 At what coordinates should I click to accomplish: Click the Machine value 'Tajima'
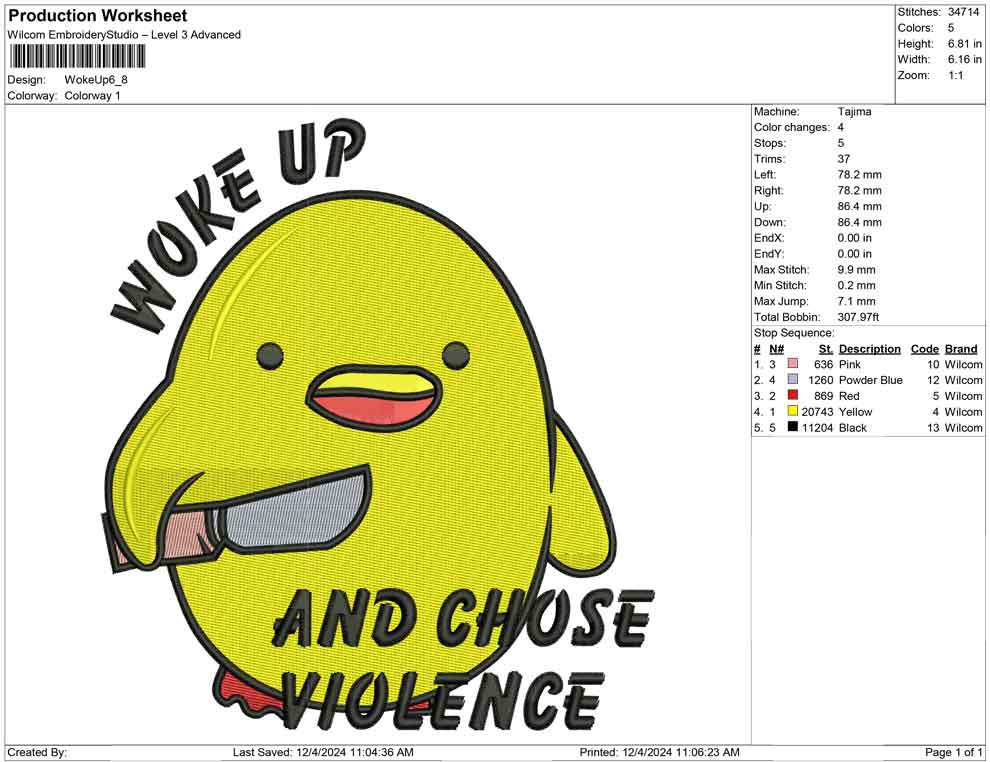click(x=854, y=112)
